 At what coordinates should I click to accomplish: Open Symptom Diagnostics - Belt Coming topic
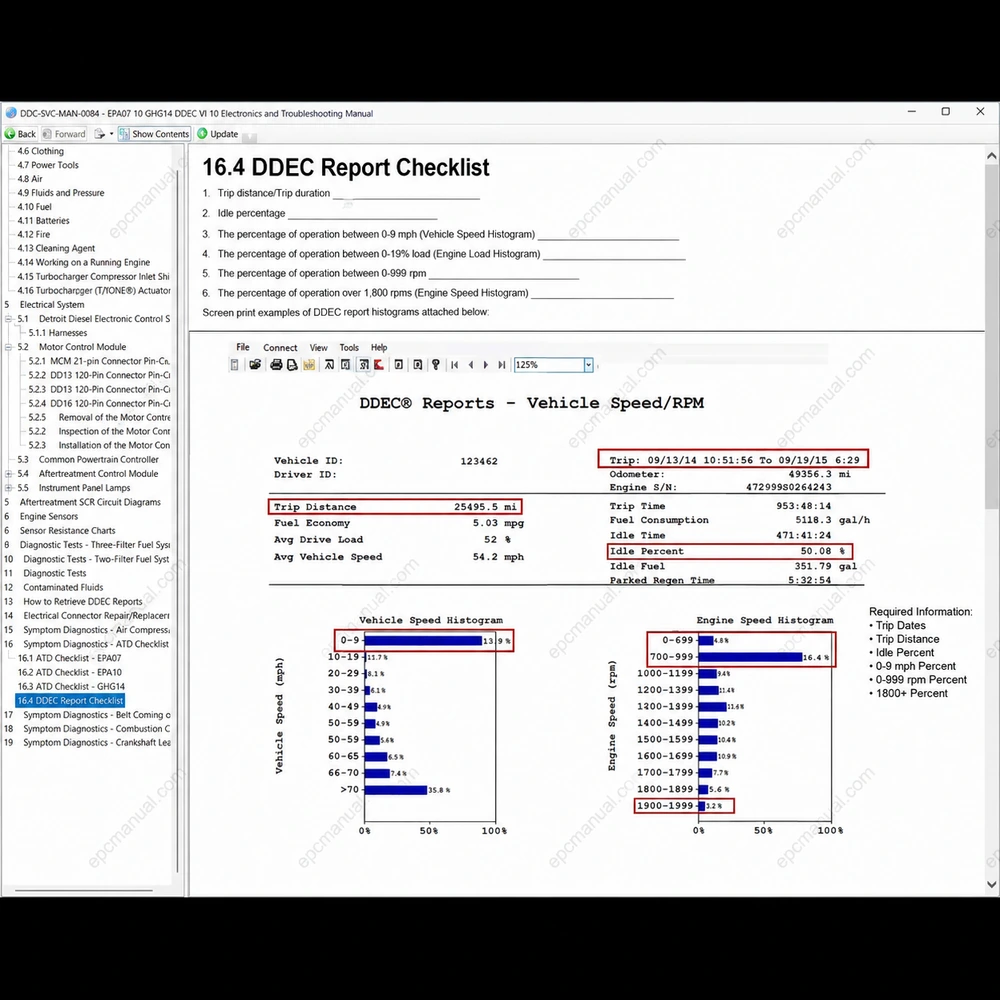pyautogui.click(x=97, y=715)
